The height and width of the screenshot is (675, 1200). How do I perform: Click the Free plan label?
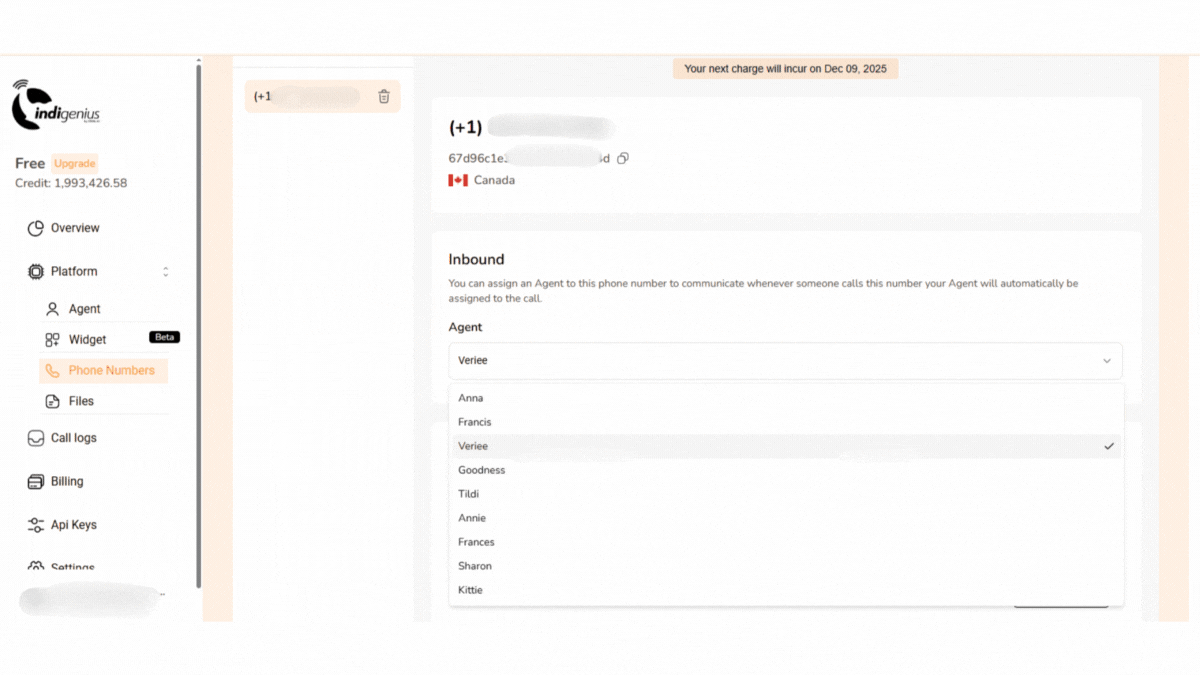pos(30,164)
